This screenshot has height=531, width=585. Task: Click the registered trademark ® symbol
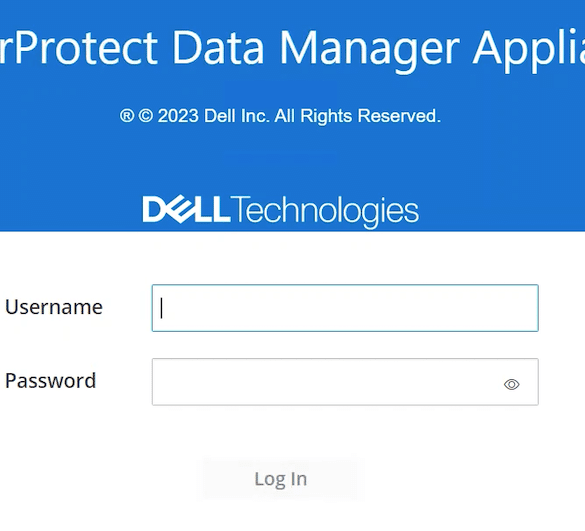click(127, 116)
